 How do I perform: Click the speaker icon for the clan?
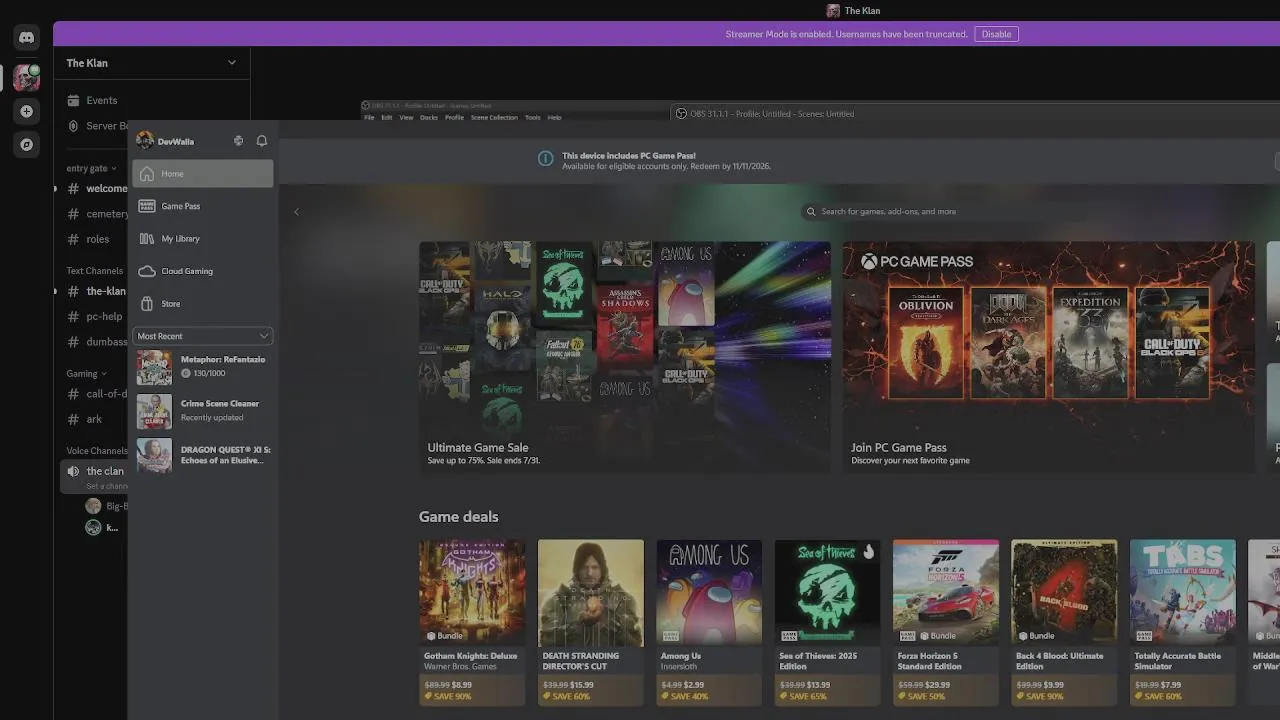pos(73,471)
